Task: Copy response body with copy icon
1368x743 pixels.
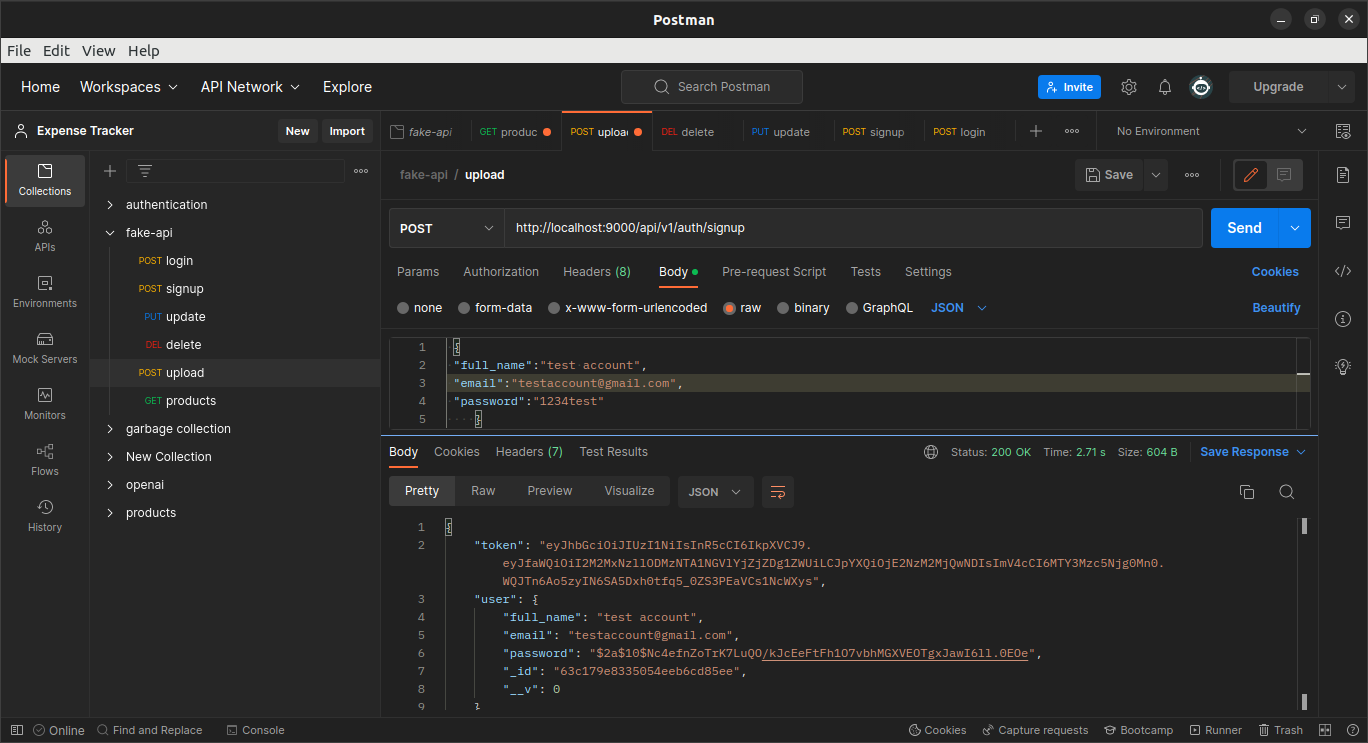Action: coord(1247,492)
